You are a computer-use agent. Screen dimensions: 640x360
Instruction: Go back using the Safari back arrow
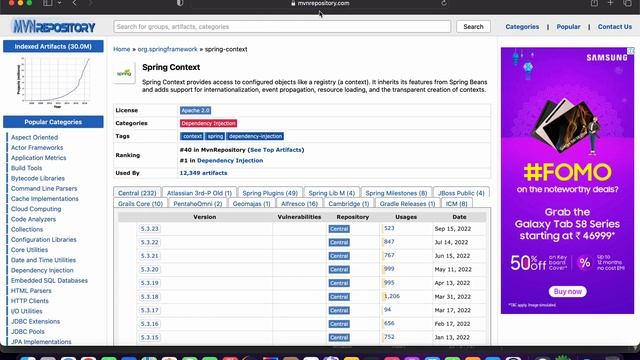[x=74, y=3]
